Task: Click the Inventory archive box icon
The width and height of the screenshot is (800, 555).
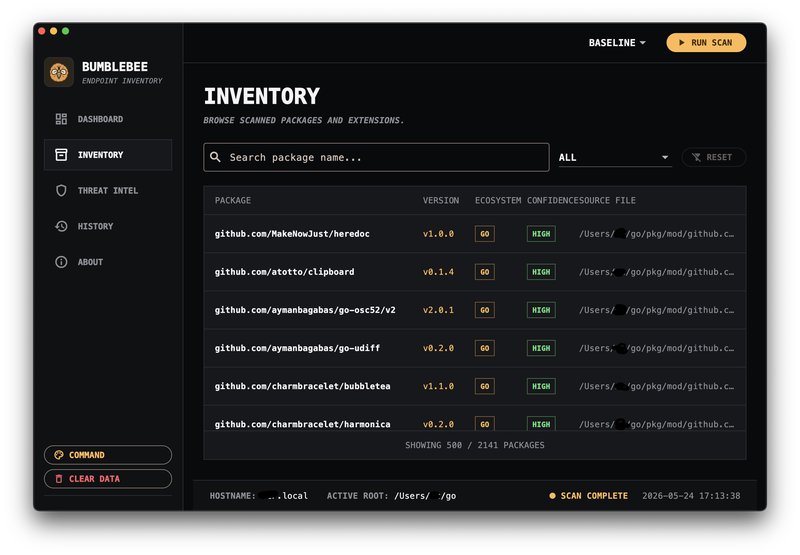Action: pos(61,155)
